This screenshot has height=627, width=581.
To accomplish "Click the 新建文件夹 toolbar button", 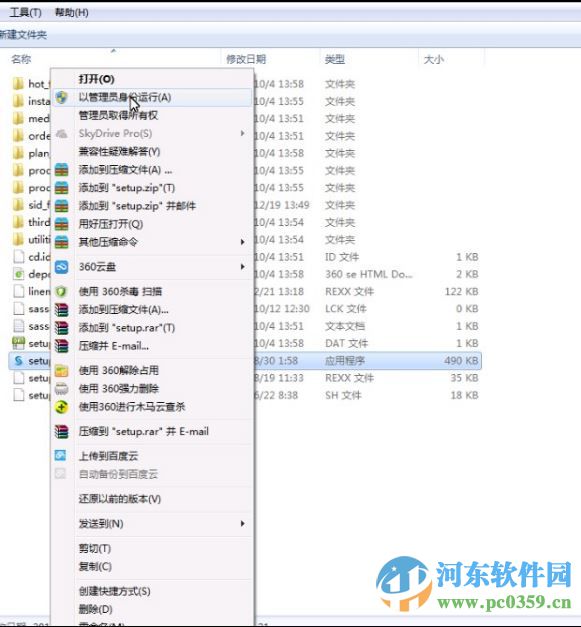I will [x=23, y=35].
